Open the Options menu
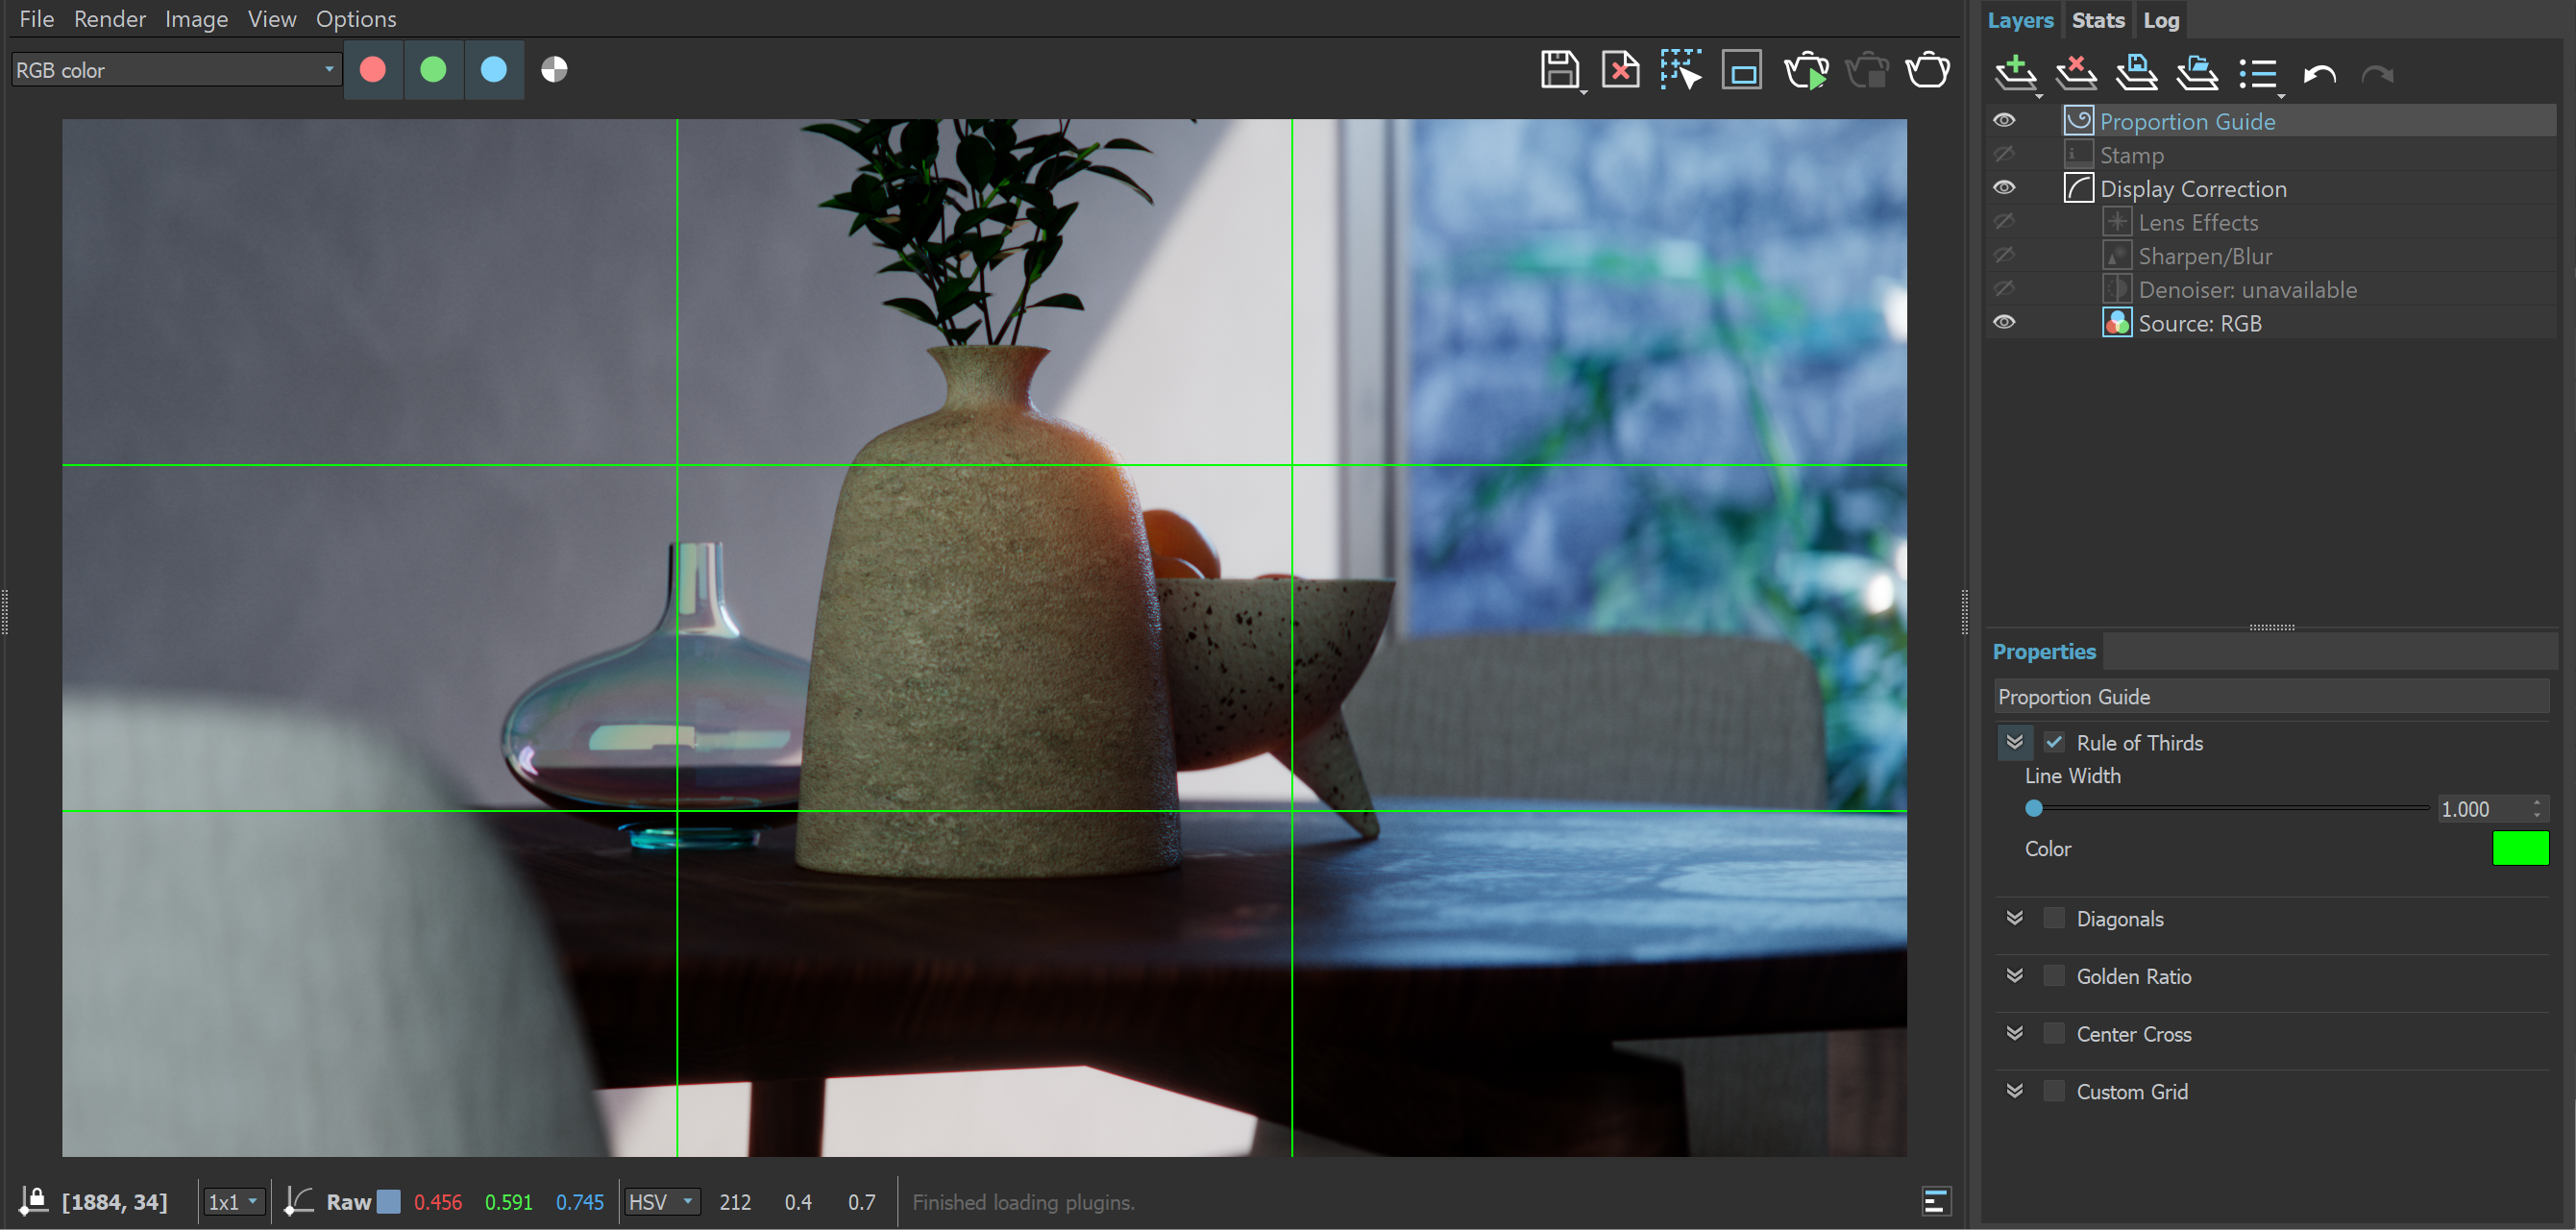The height and width of the screenshot is (1230, 2576). (356, 19)
